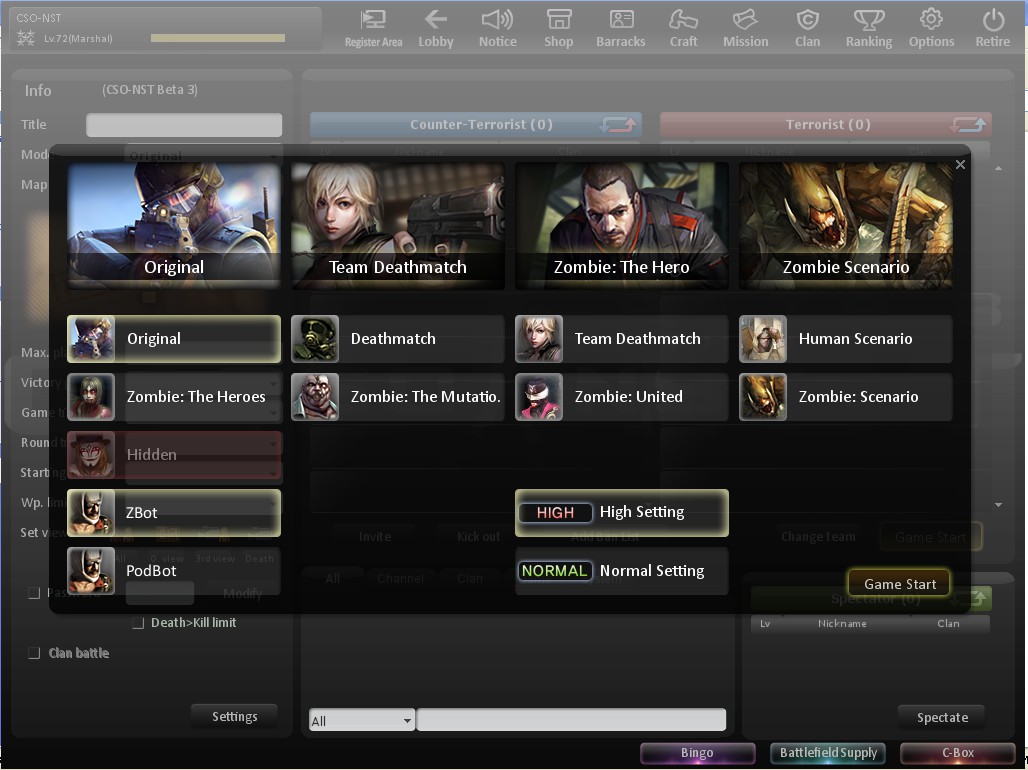1028x770 pixels.
Task: Open the C-Box button
Action: [x=958, y=753]
